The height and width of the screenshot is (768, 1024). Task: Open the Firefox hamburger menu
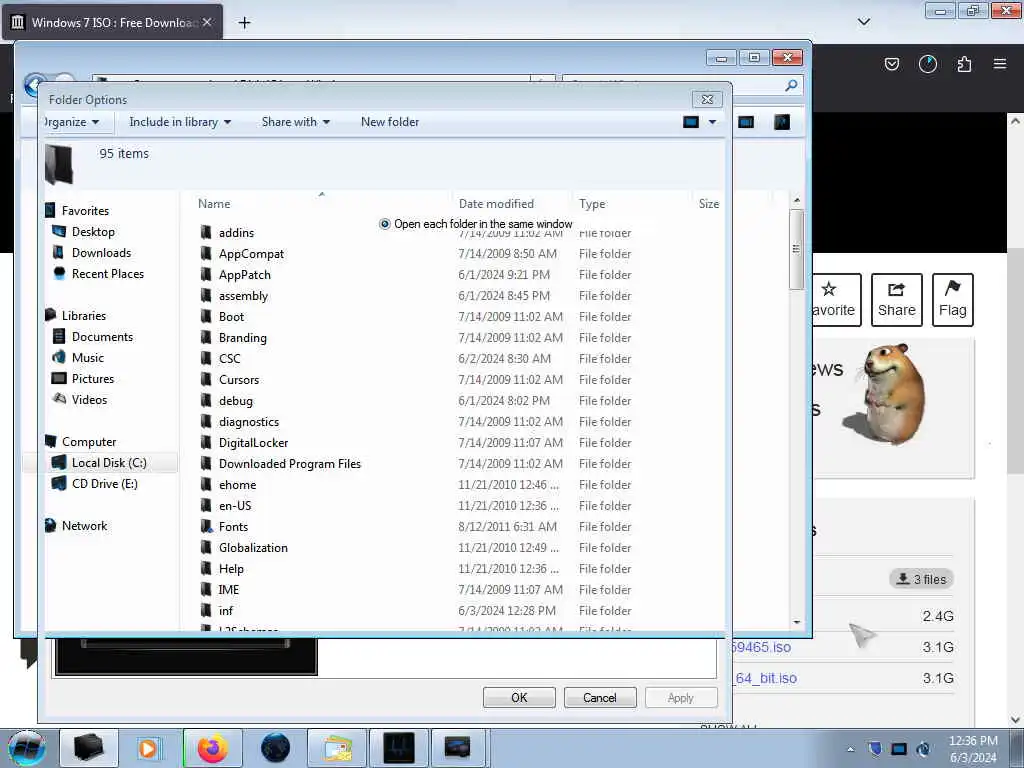(1000, 64)
